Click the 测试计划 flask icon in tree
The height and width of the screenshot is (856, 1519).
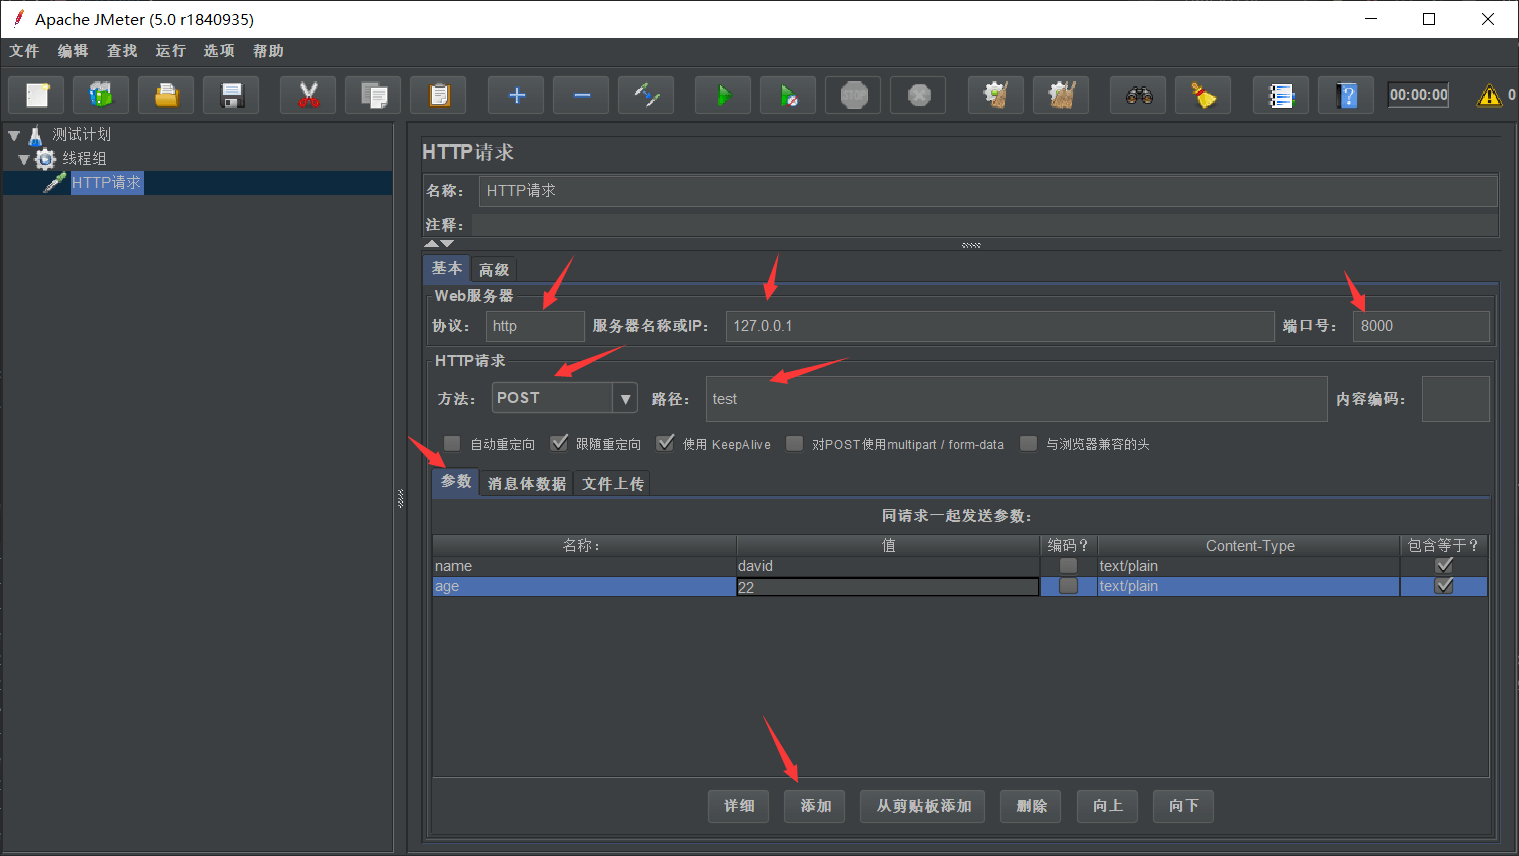click(35, 135)
